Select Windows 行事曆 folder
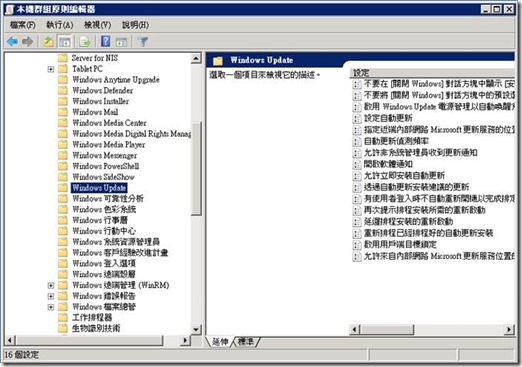This screenshot has height=367, width=522. (x=100, y=220)
